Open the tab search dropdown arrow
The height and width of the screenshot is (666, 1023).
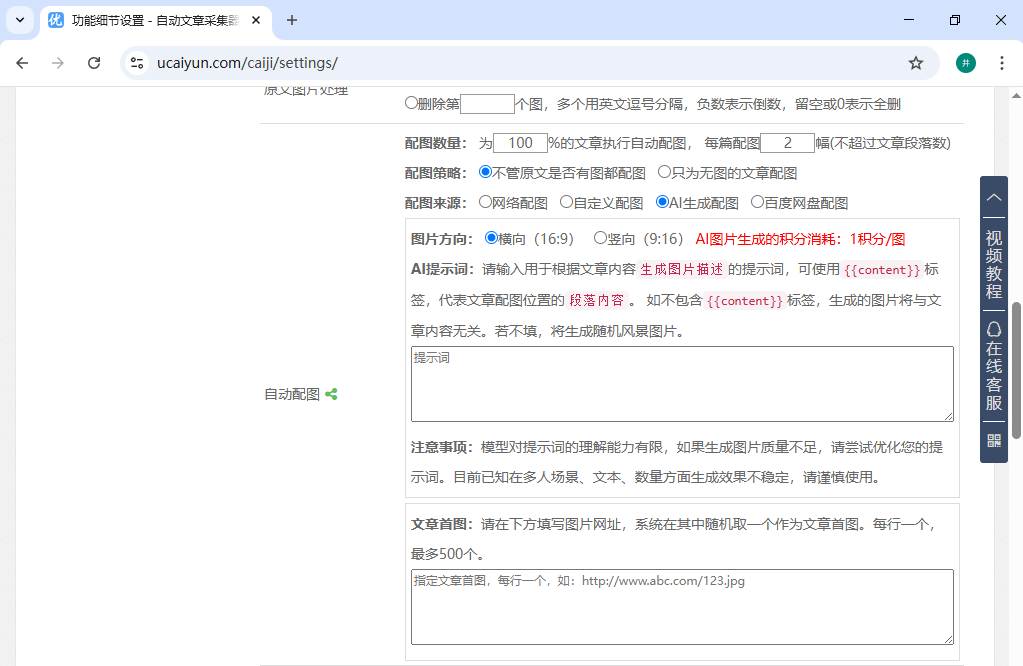[19, 21]
